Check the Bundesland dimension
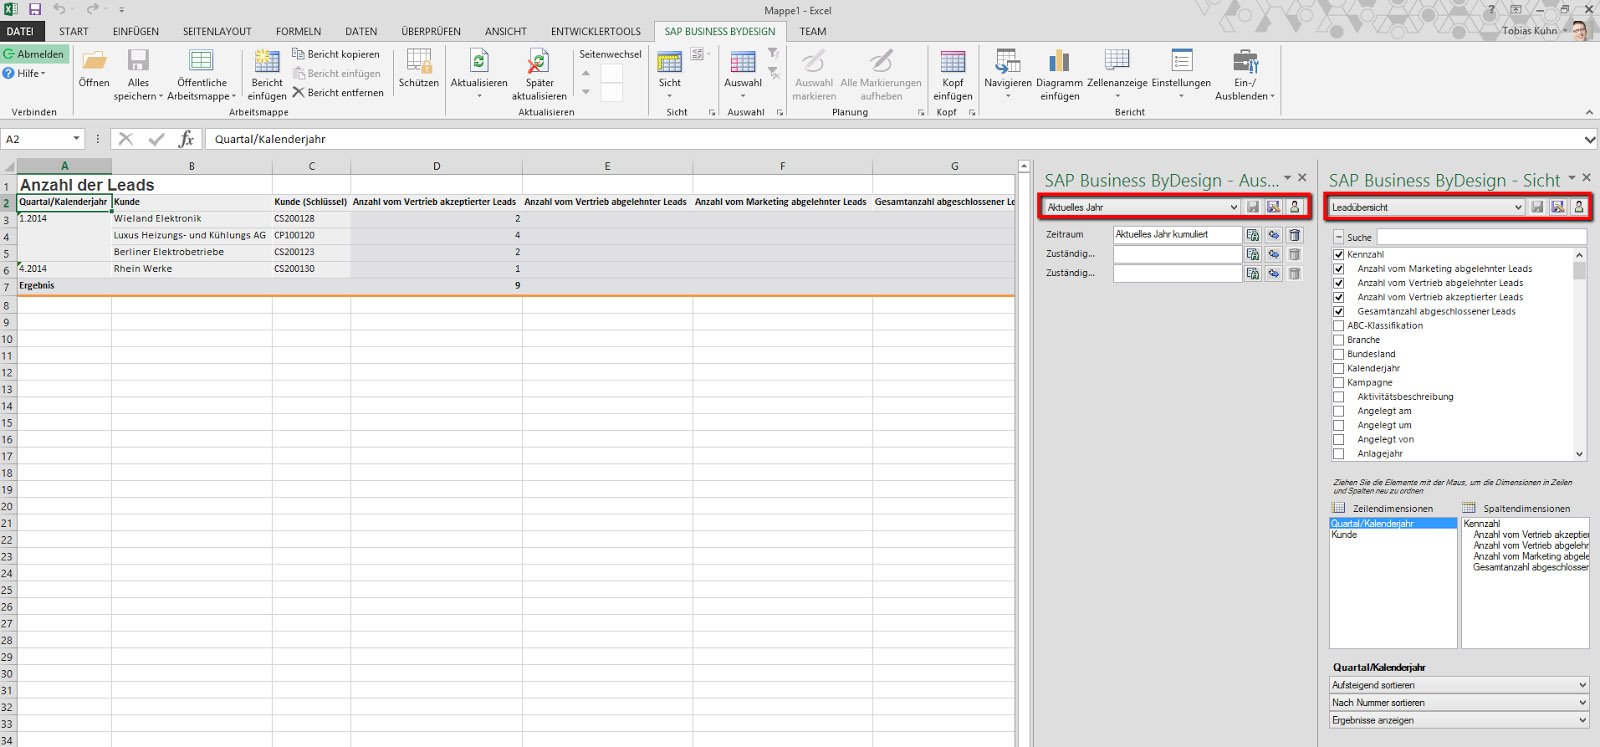Viewport: 1600px width, 747px height. tap(1339, 354)
